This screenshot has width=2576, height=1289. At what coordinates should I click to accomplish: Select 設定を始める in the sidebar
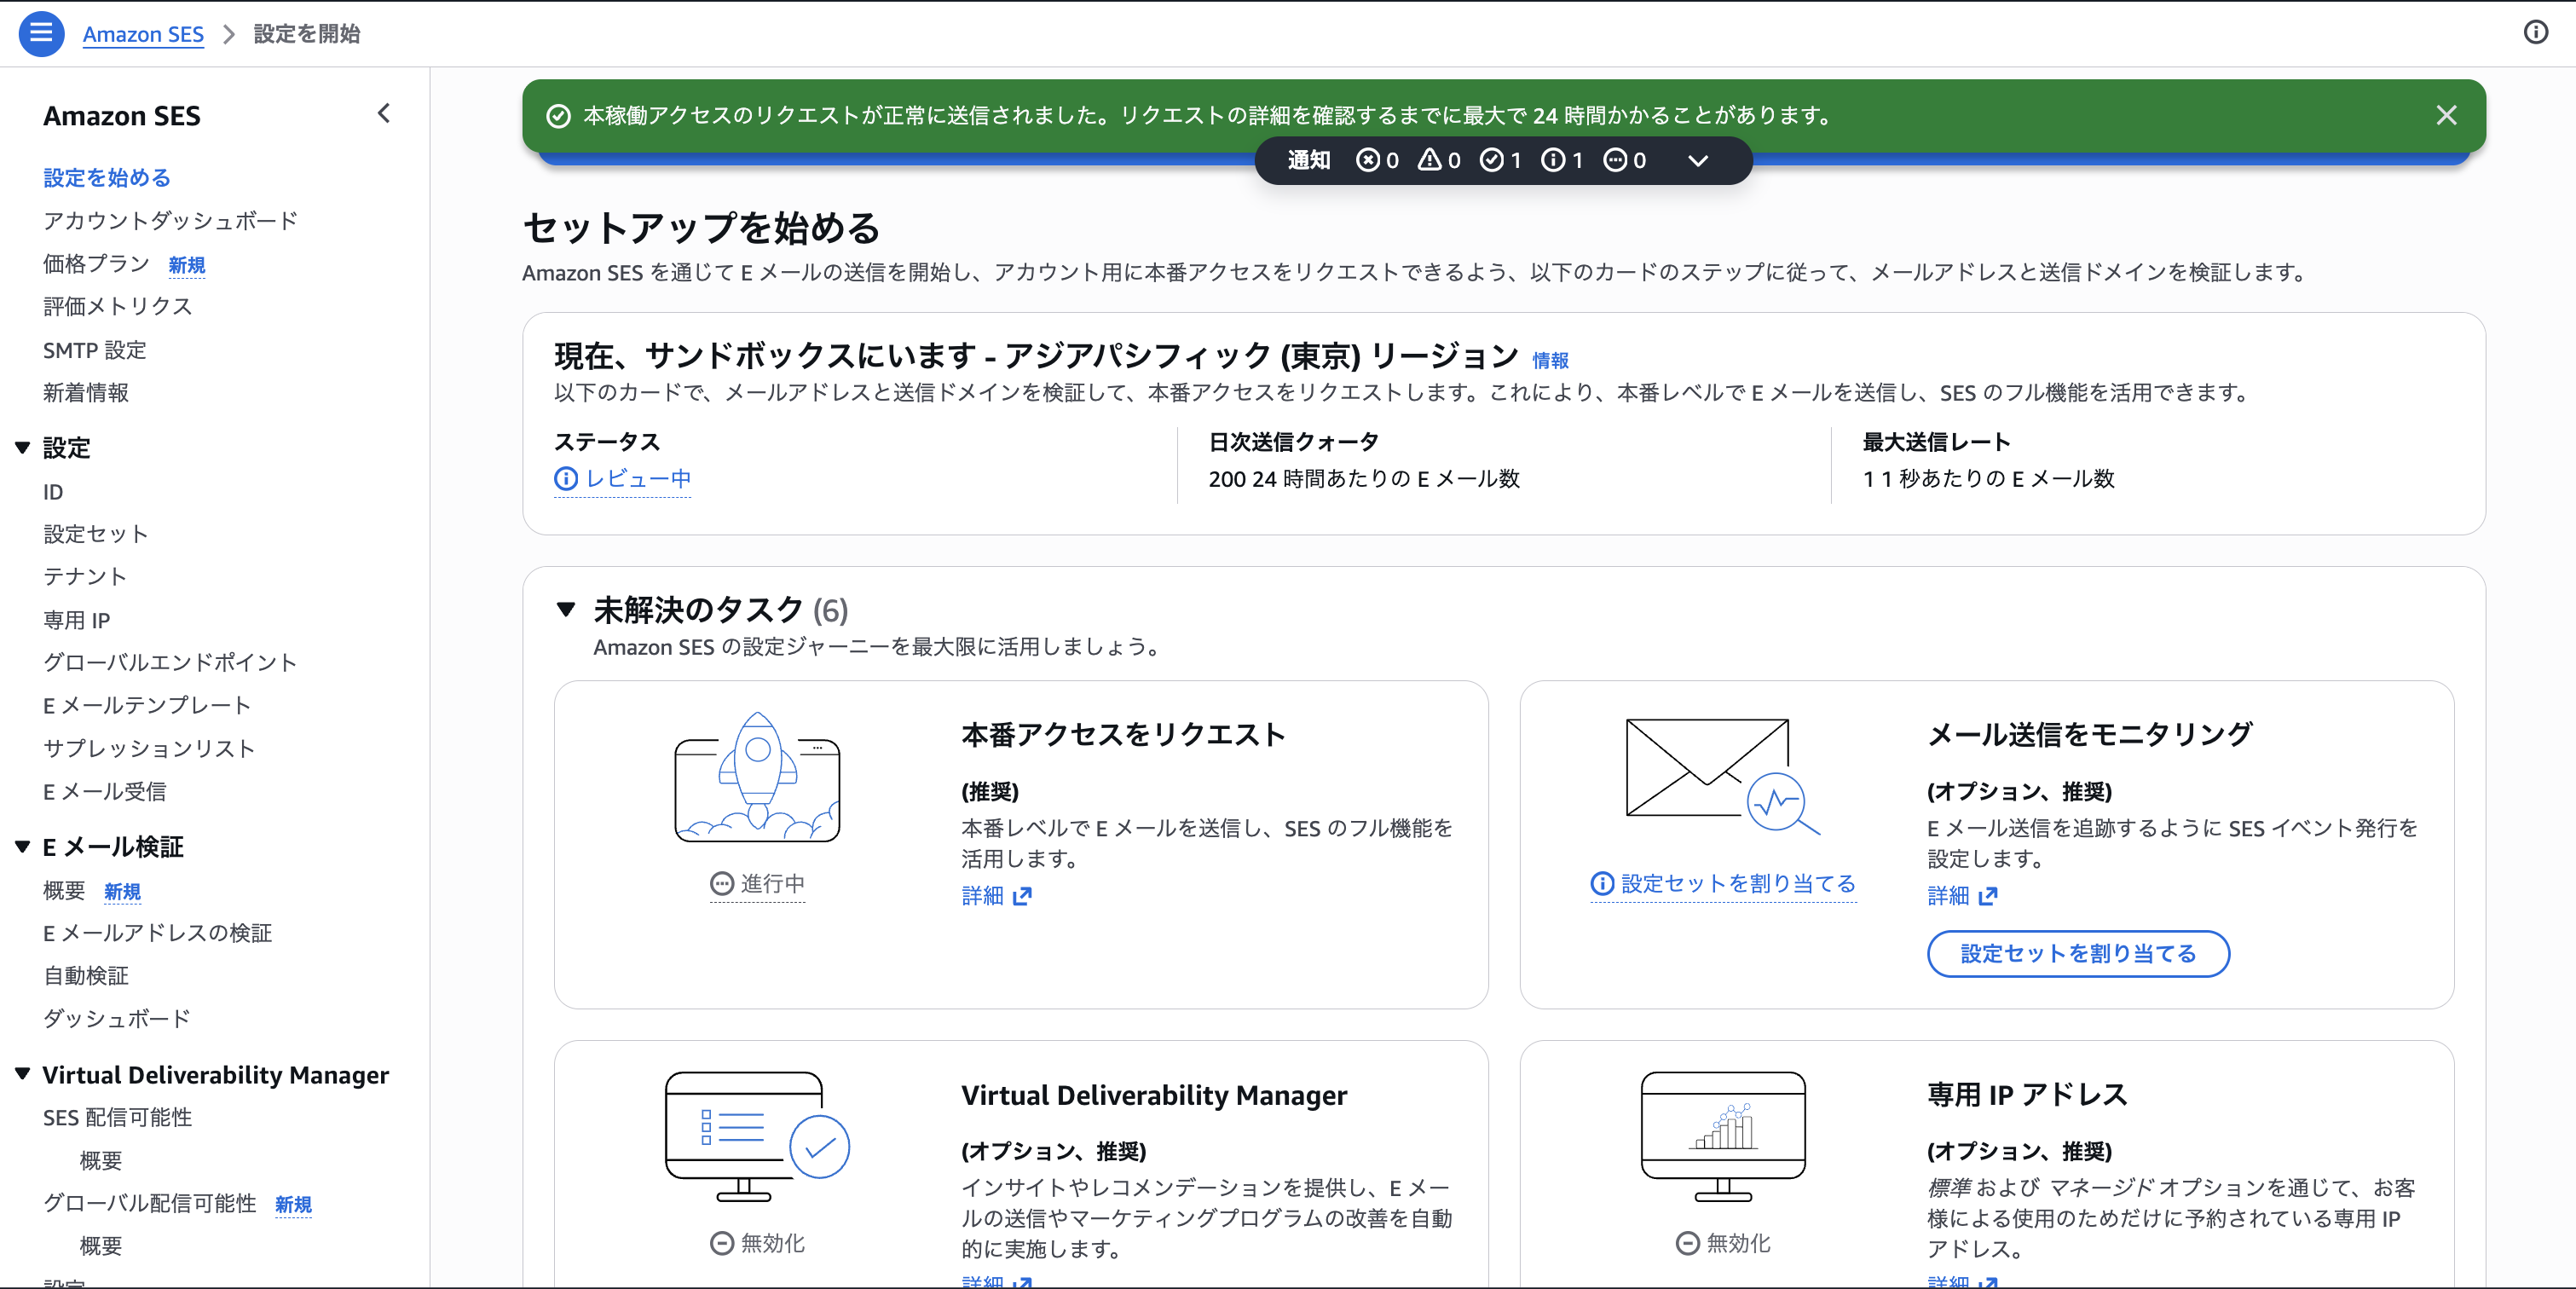click(x=107, y=178)
